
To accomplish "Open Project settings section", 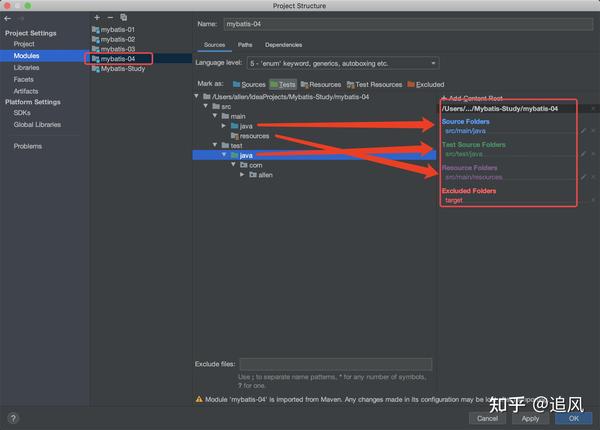I will (24, 44).
